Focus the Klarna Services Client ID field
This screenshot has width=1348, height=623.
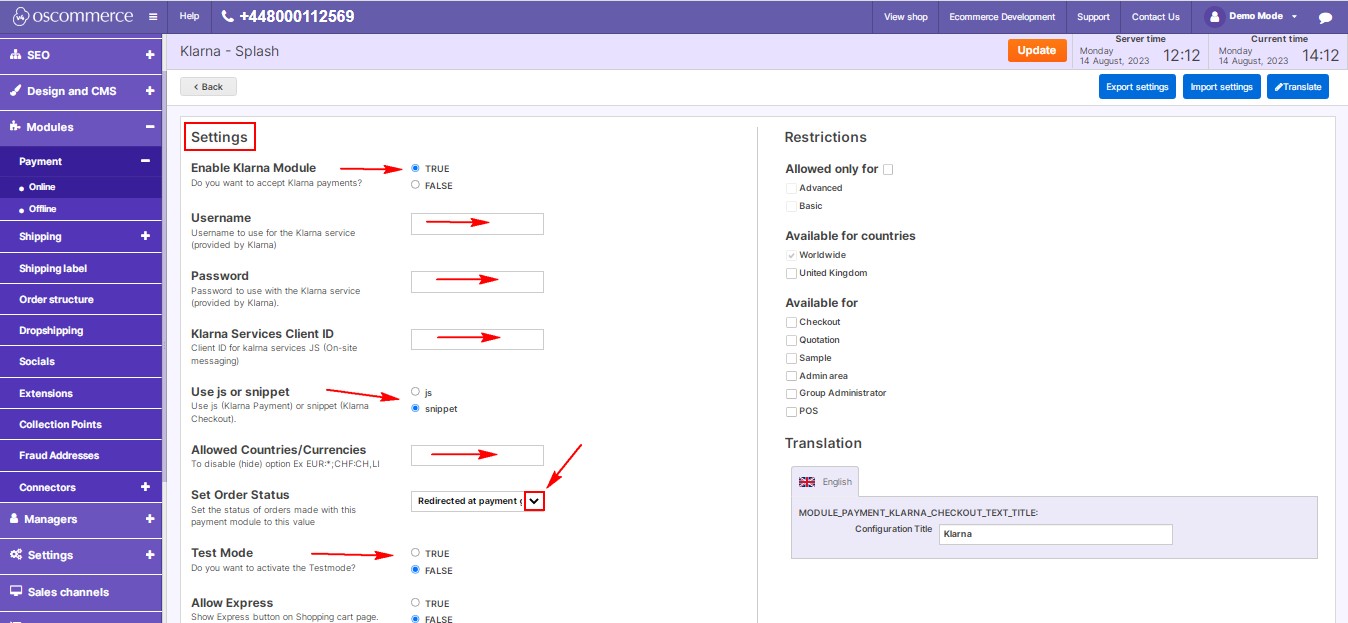pos(477,340)
